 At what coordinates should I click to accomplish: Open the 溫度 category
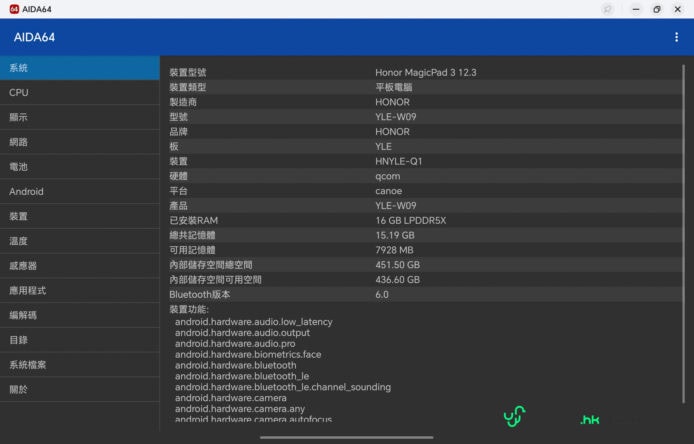pyautogui.click(x=80, y=241)
